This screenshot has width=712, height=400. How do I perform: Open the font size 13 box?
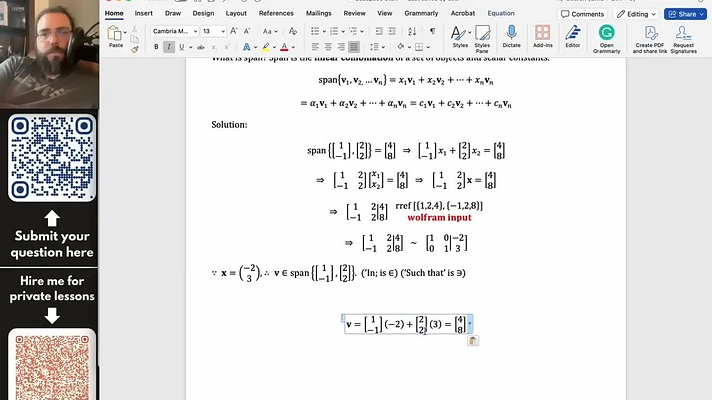click(213, 31)
